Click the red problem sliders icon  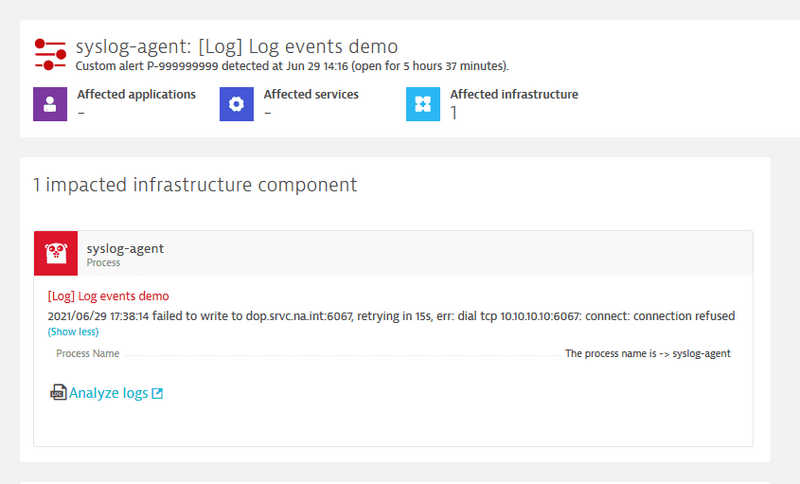click(50, 54)
